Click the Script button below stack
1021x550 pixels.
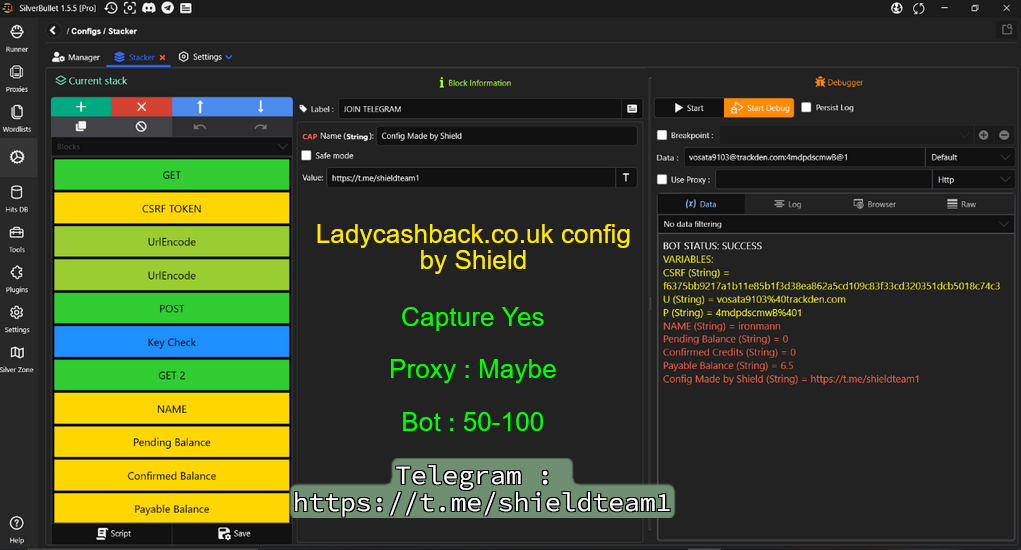click(113, 533)
